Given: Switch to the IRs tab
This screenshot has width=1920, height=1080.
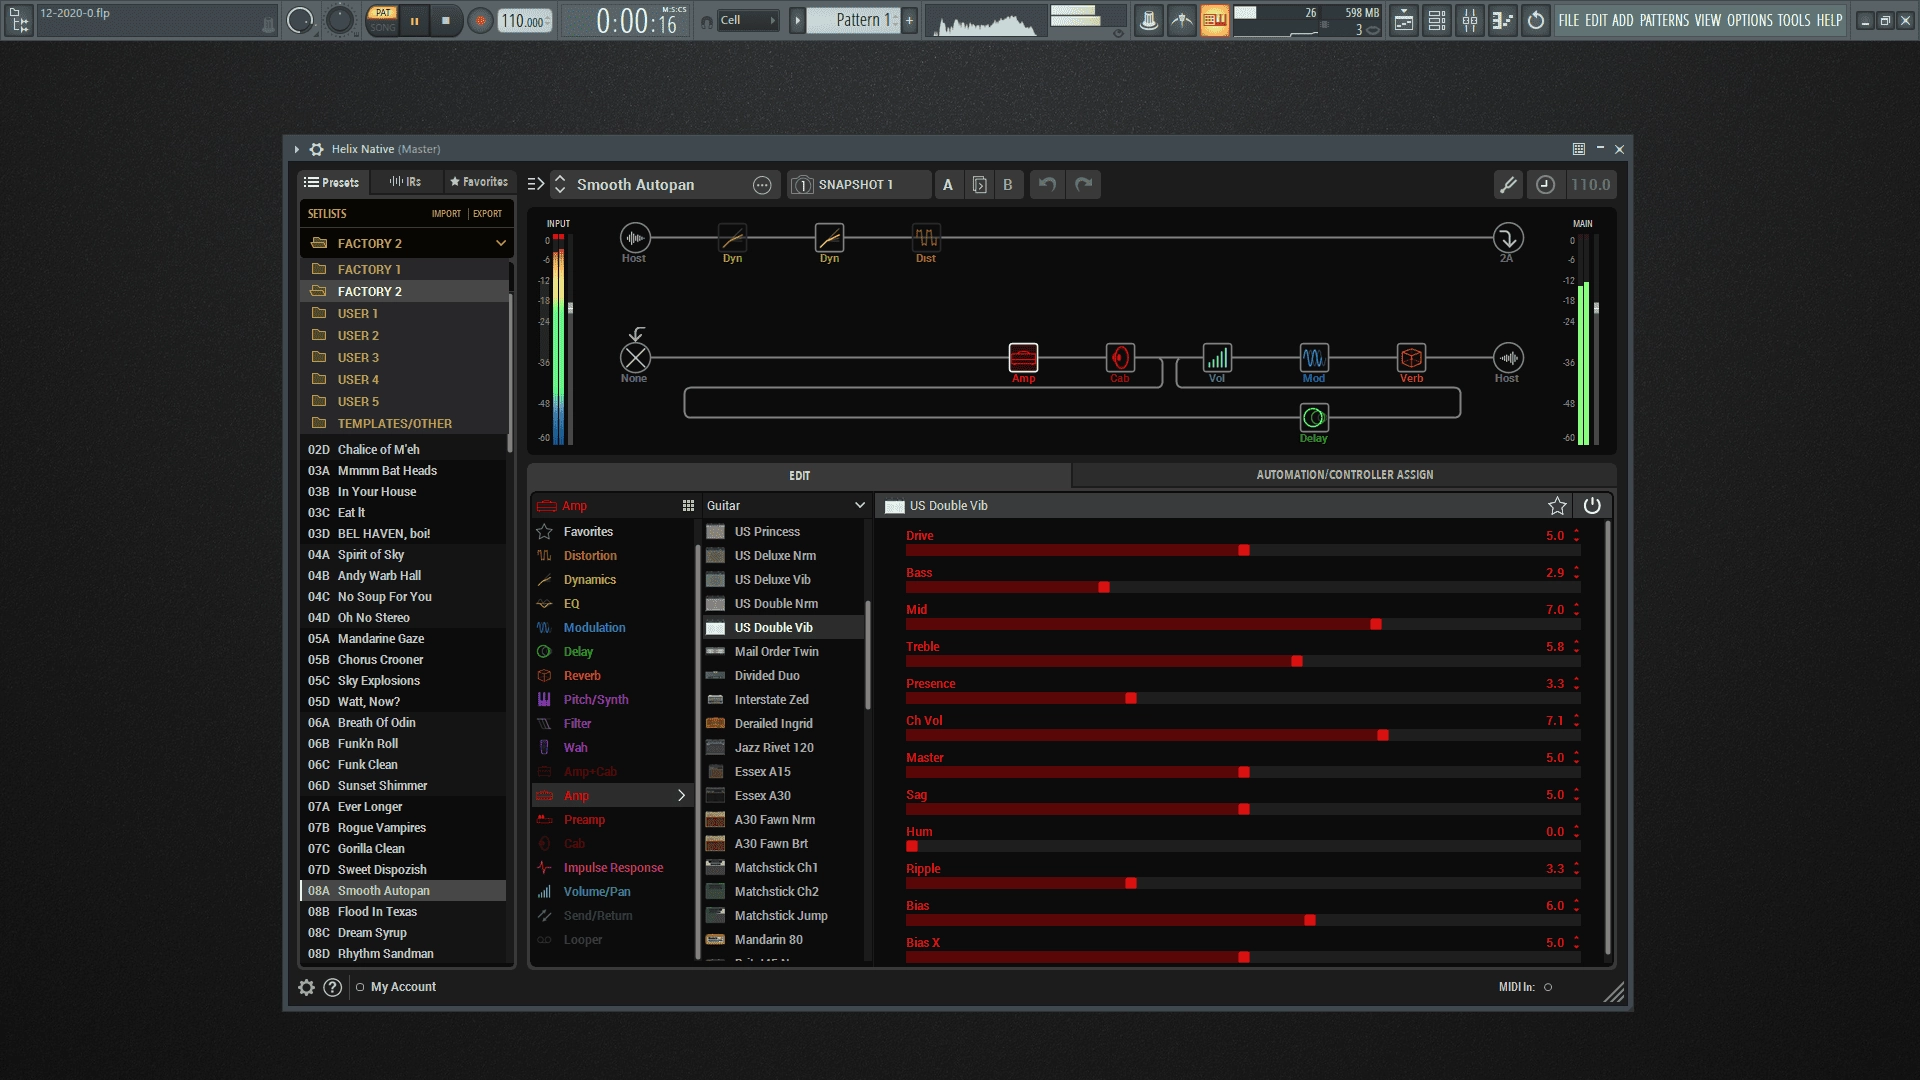Looking at the screenshot, I should click(406, 182).
